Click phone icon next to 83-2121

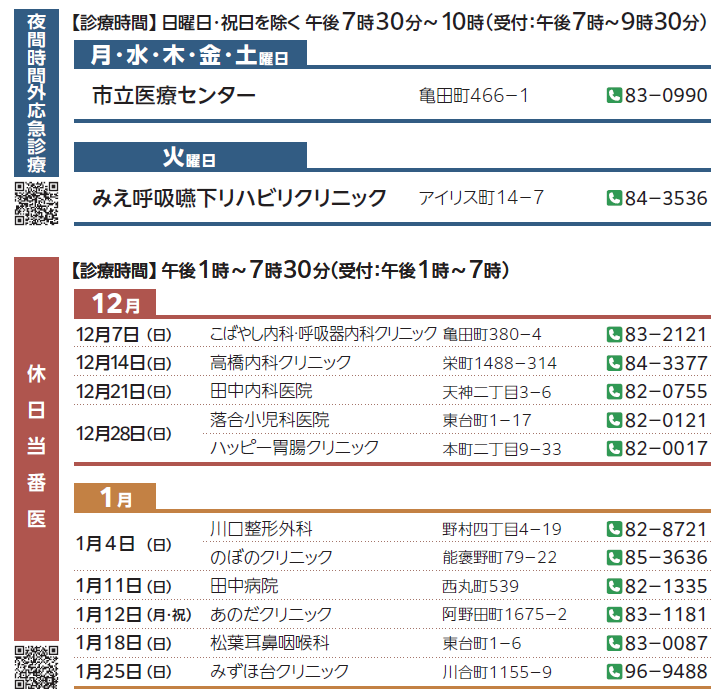[x=614, y=334]
